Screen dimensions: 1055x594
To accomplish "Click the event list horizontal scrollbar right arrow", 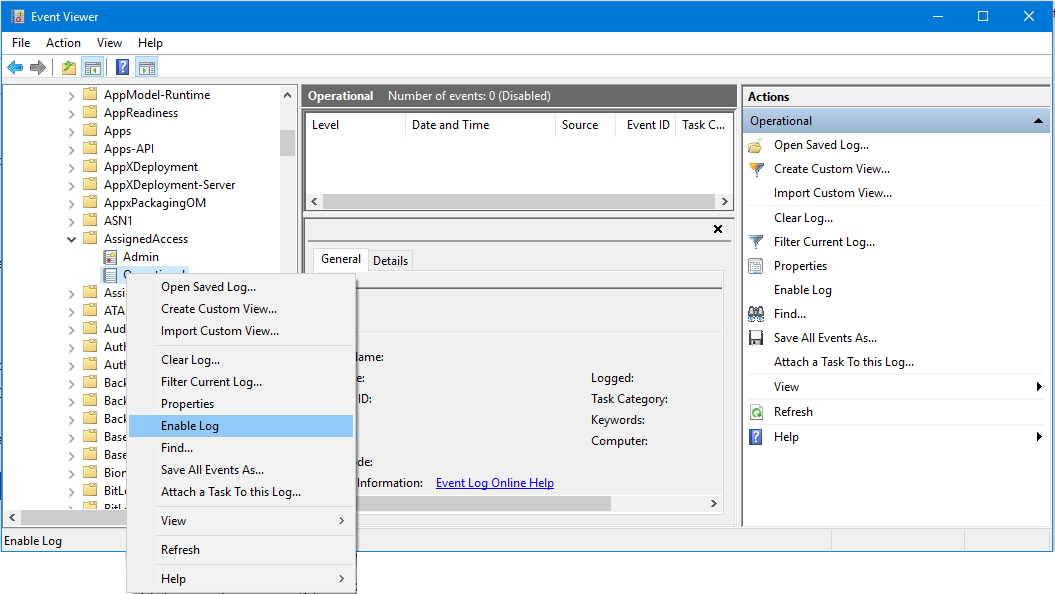I will point(725,201).
